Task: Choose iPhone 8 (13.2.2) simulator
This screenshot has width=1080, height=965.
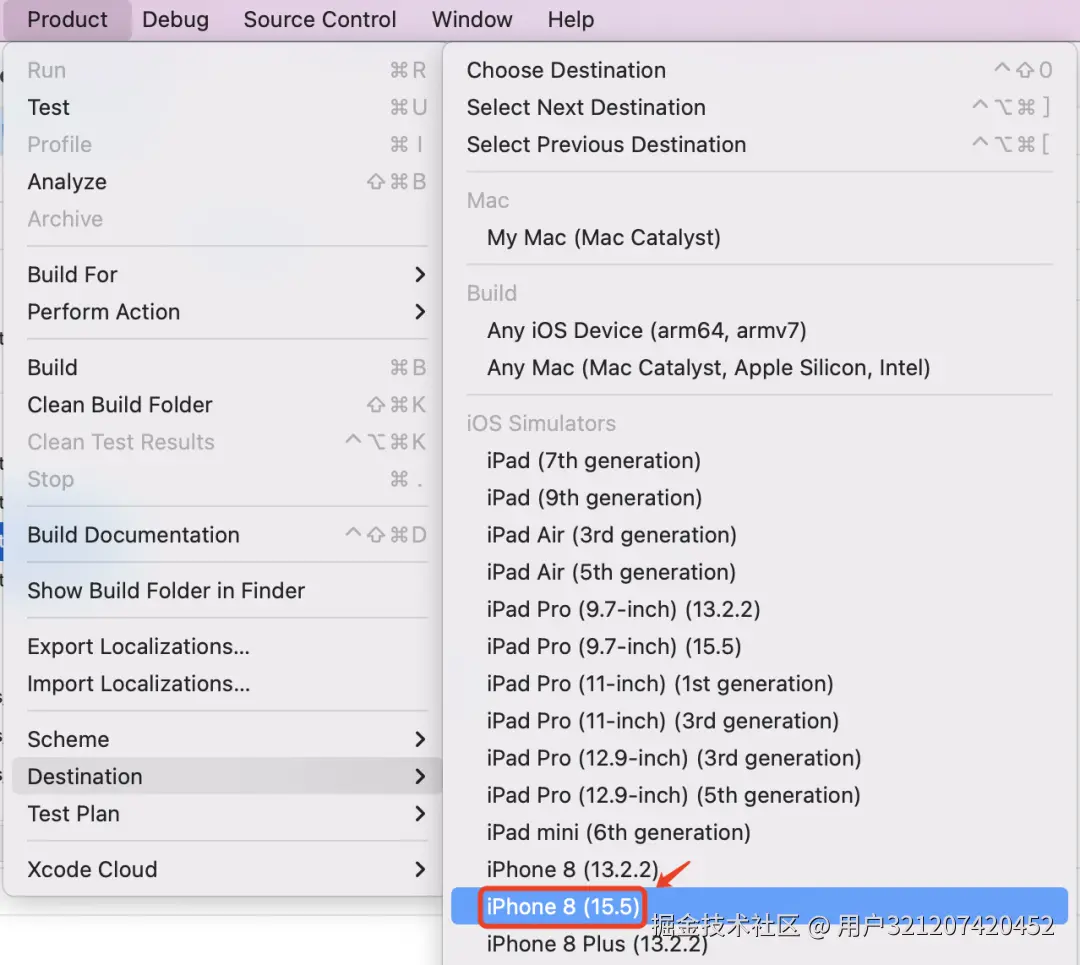Action: pyautogui.click(x=759, y=870)
